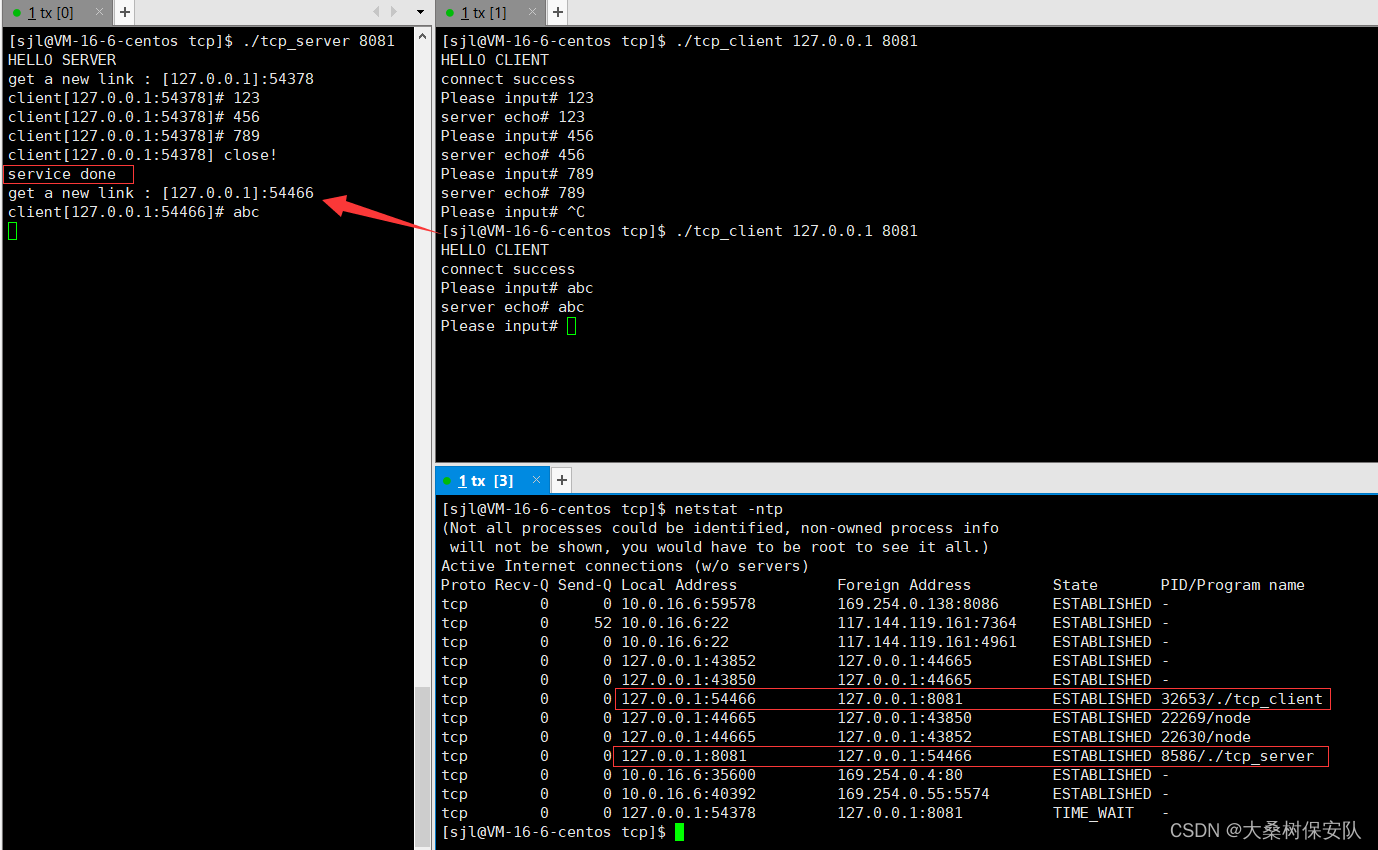Click 'server echo# abc' line

click(513, 307)
